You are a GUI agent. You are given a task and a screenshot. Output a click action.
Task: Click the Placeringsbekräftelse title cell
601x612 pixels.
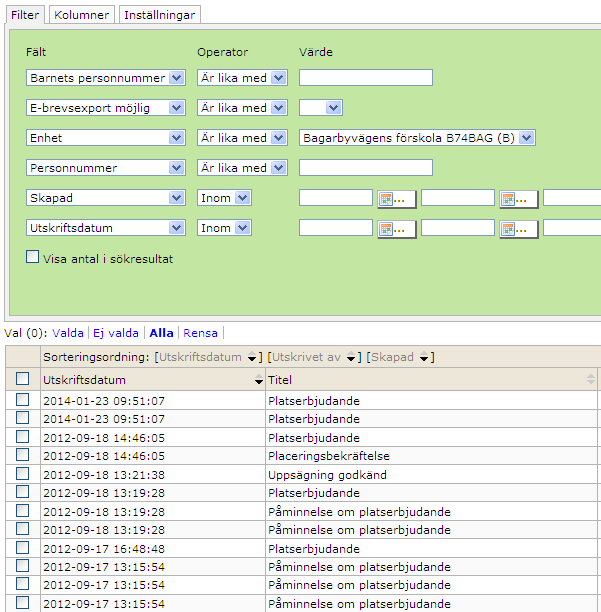tap(431, 456)
